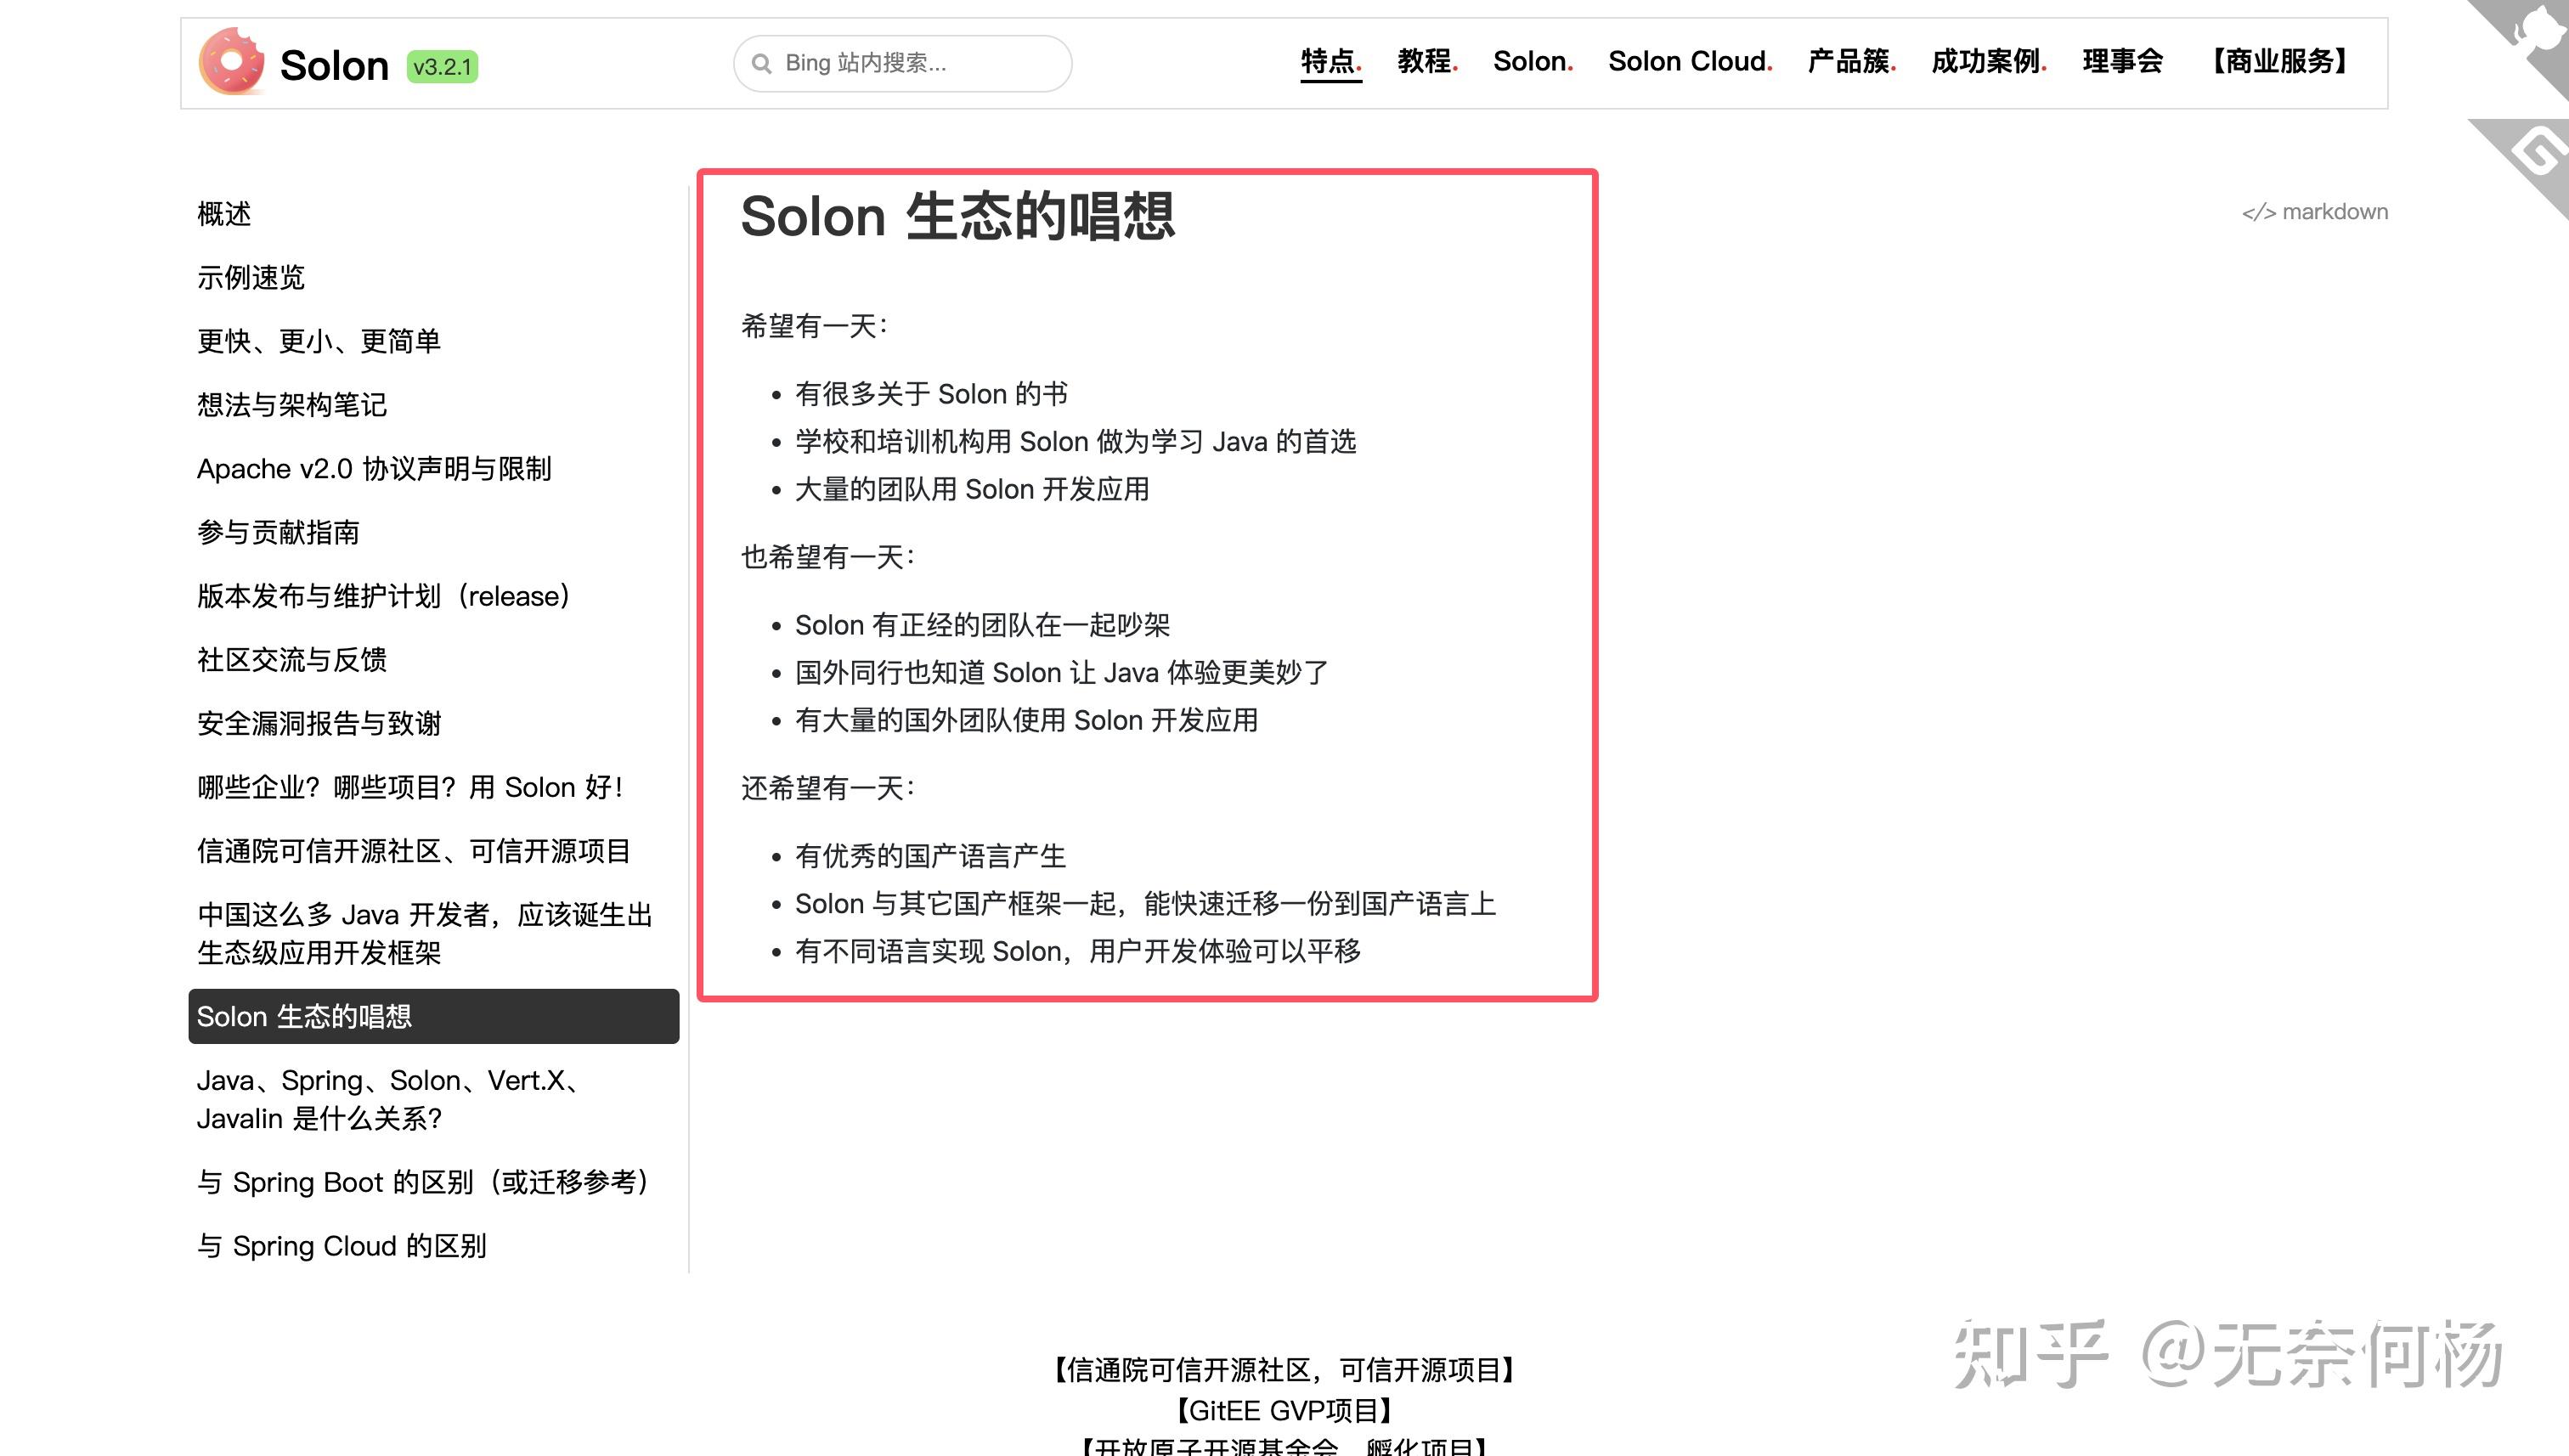This screenshot has height=1456, width=2569.
Task: Open 与 Spring Cloud 的区别 page
Action: pyautogui.click(x=343, y=1246)
